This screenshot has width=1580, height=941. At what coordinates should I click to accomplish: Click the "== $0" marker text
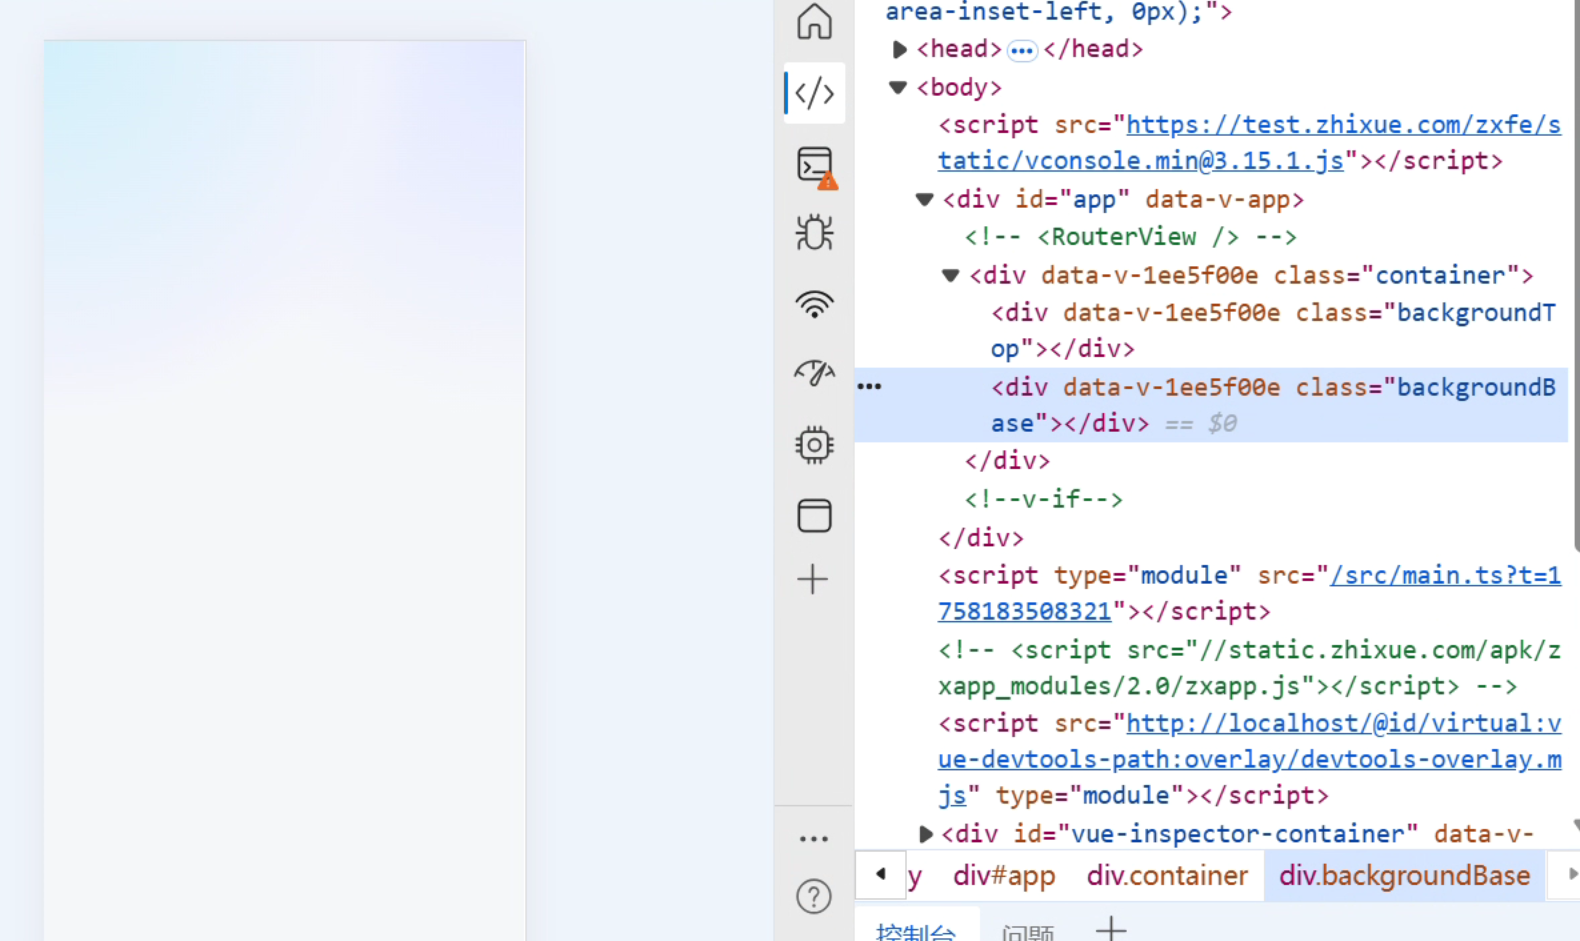click(1201, 424)
